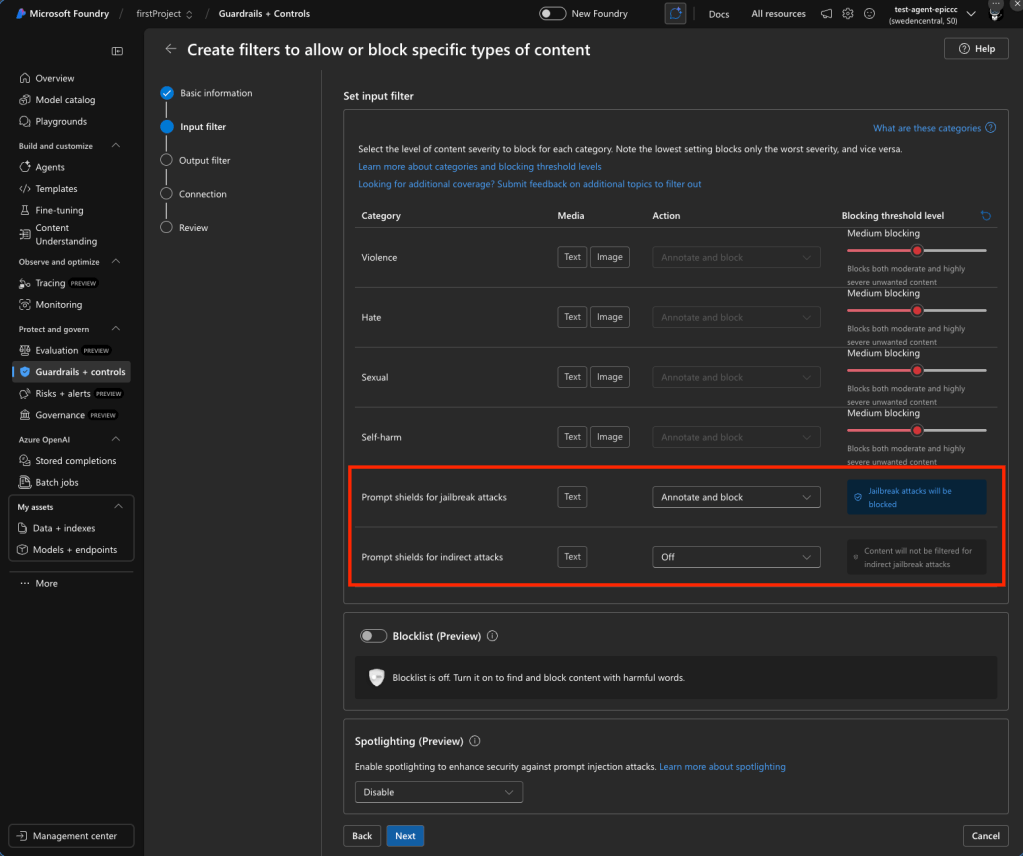Click the announcements megaphone icon
1023x856 pixels.
pyautogui.click(x=826, y=14)
